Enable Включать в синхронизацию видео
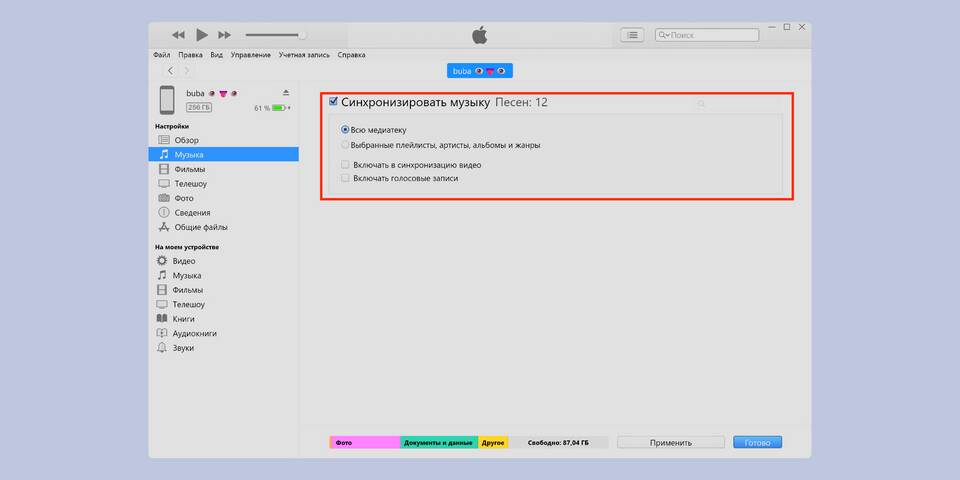This screenshot has height=480, width=960. point(345,165)
